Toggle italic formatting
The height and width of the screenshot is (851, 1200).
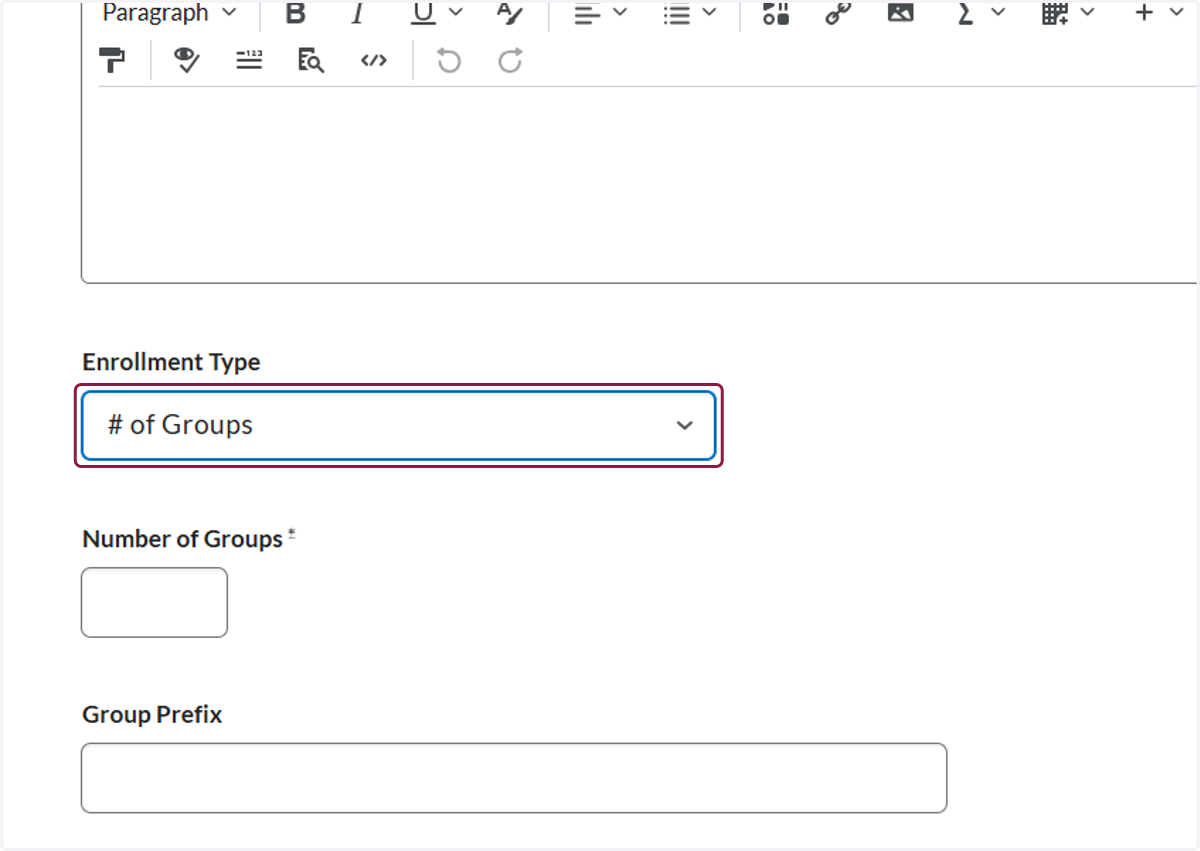pos(357,13)
